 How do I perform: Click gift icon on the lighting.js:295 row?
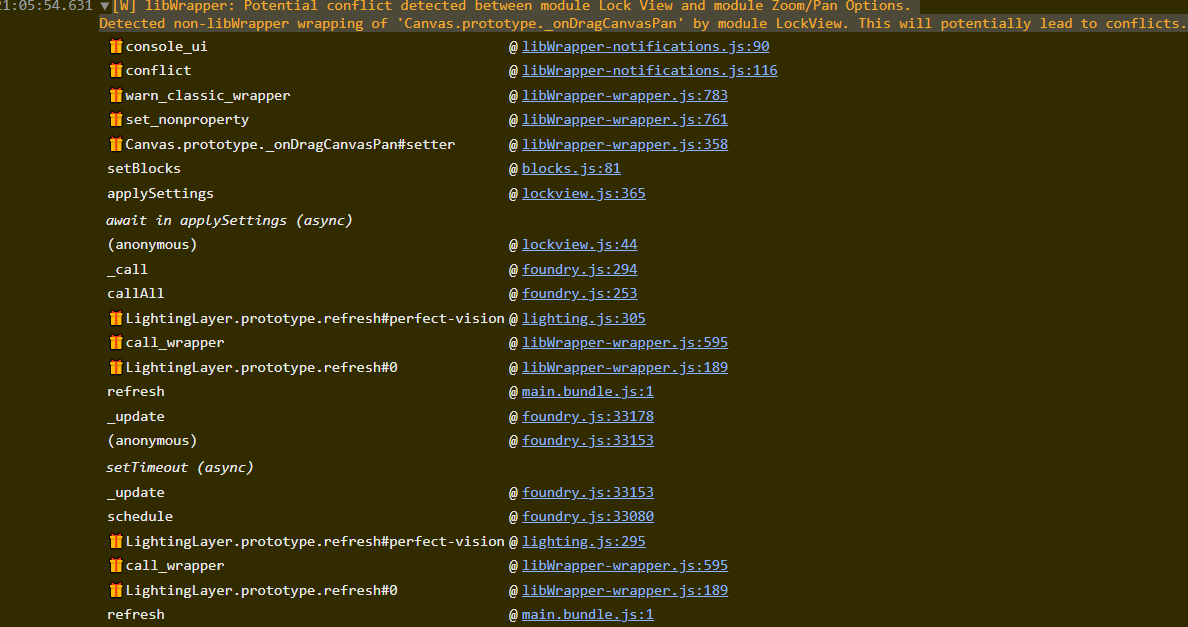(x=116, y=541)
